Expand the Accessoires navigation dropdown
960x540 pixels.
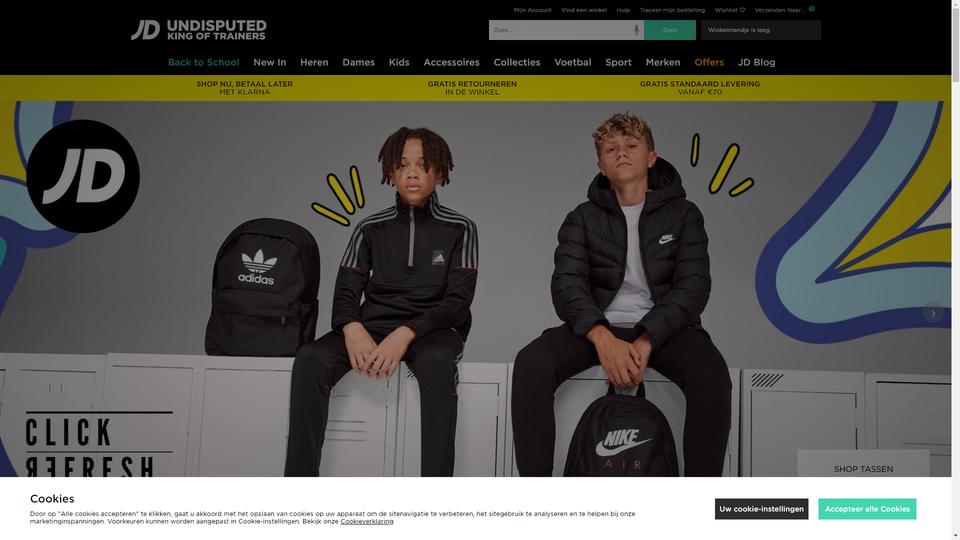click(x=451, y=62)
